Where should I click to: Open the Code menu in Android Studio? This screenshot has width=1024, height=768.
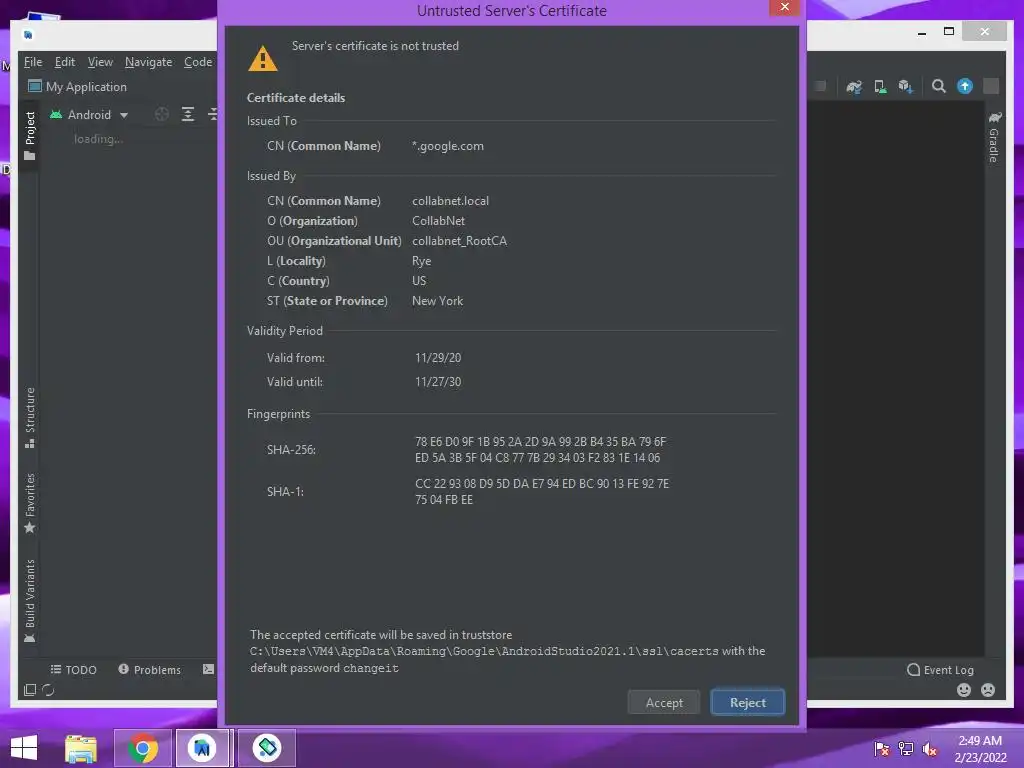(x=198, y=62)
